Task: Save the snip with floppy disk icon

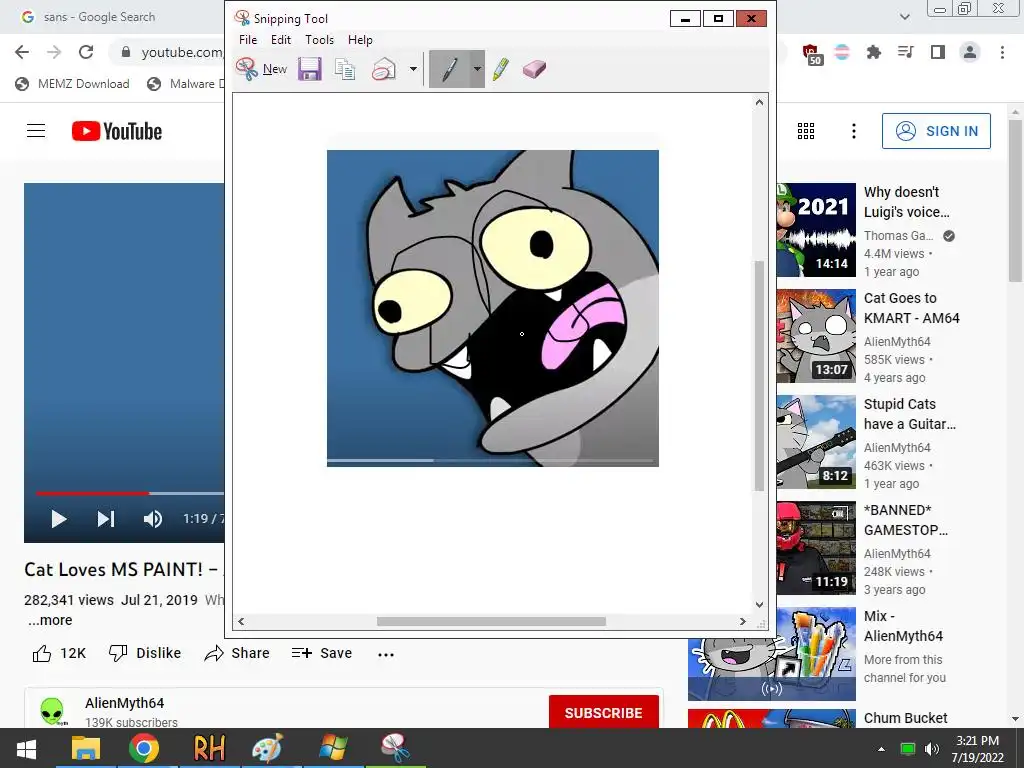Action: (x=310, y=69)
